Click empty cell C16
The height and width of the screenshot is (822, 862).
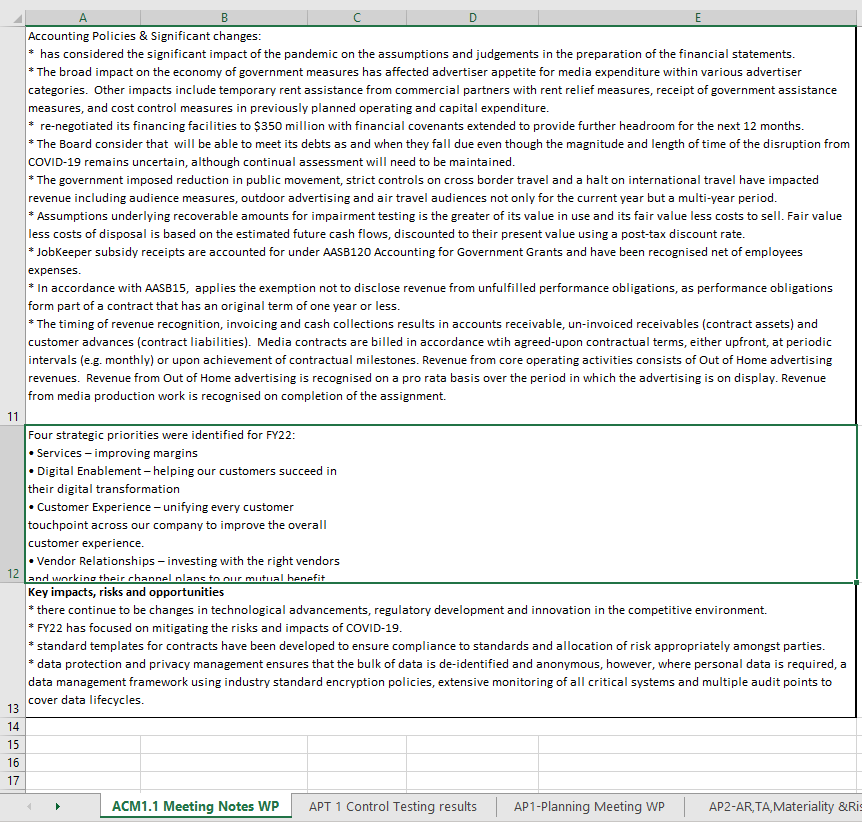(357, 763)
